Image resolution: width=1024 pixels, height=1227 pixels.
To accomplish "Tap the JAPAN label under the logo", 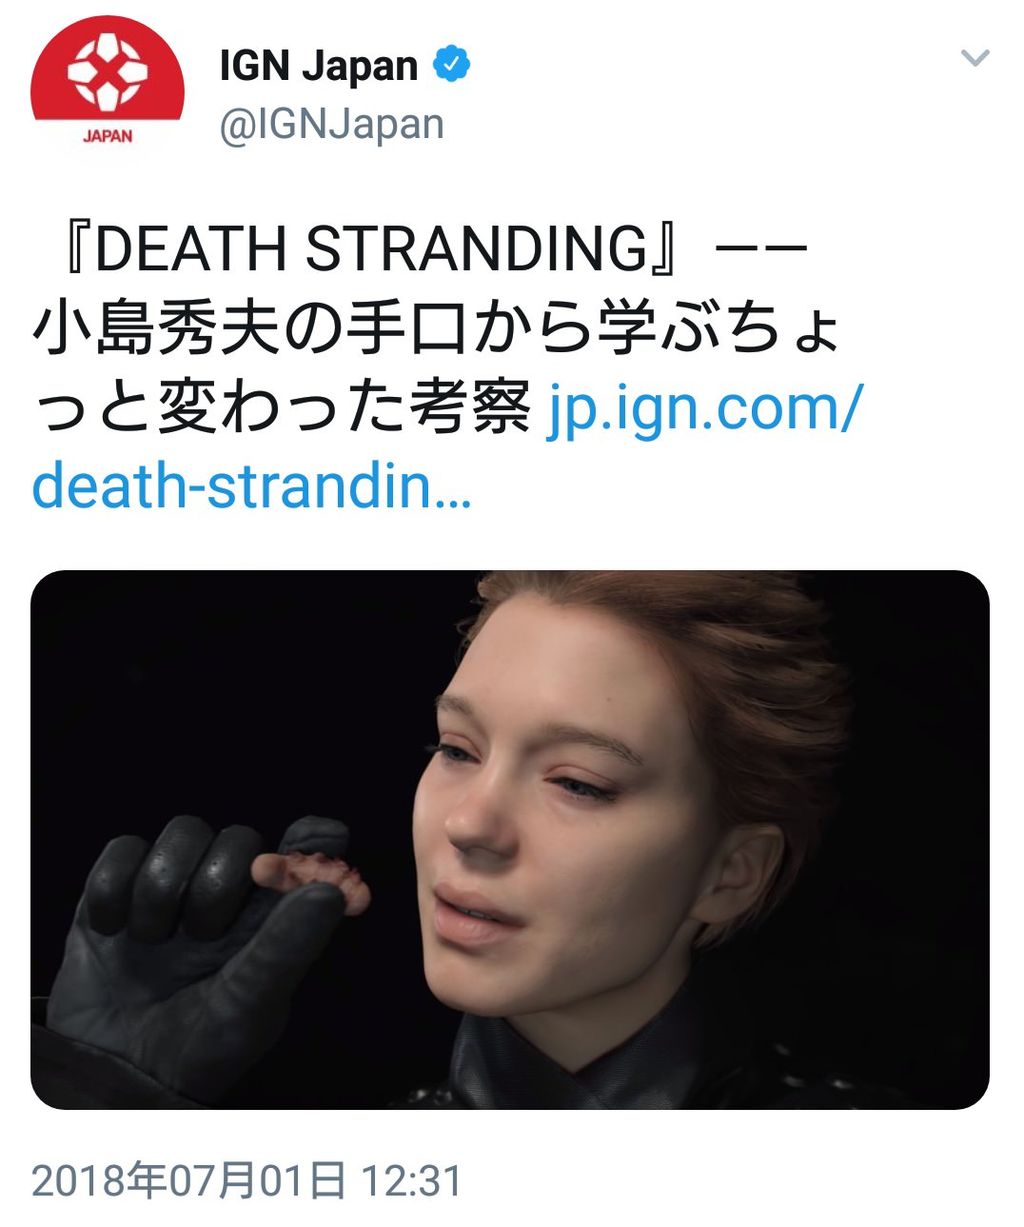I will (x=107, y=136).
